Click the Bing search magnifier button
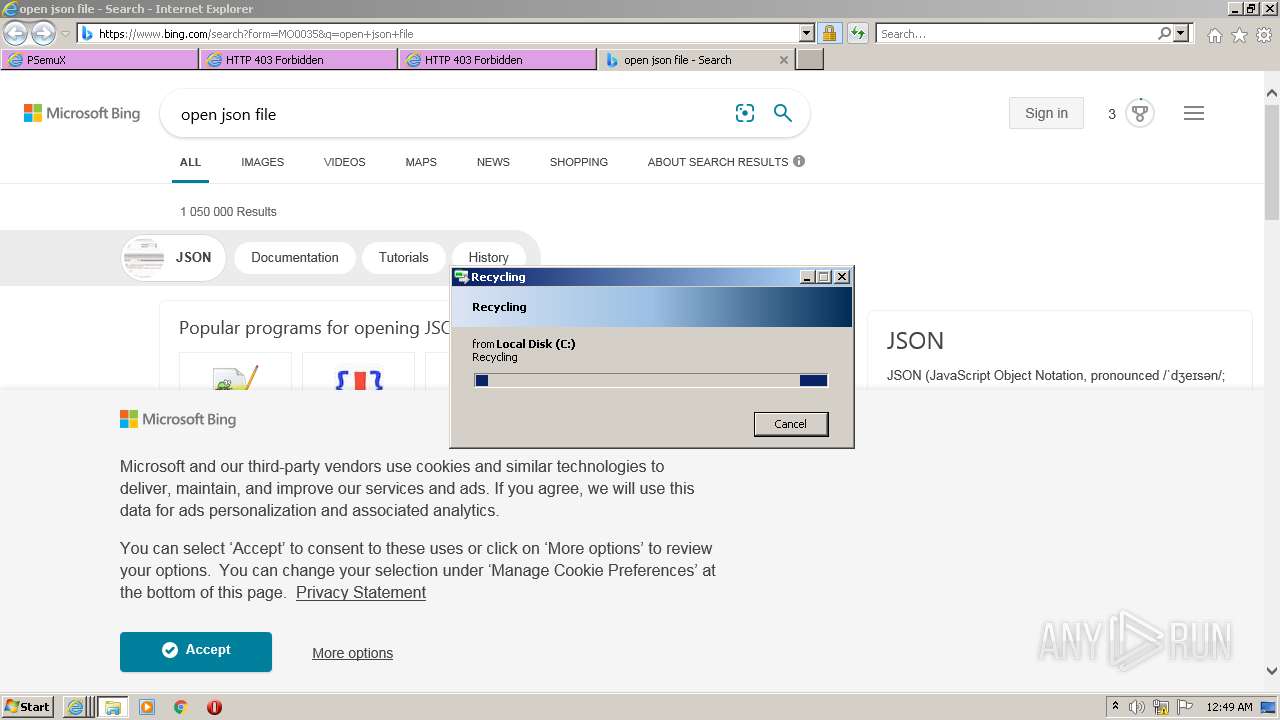 783,113
